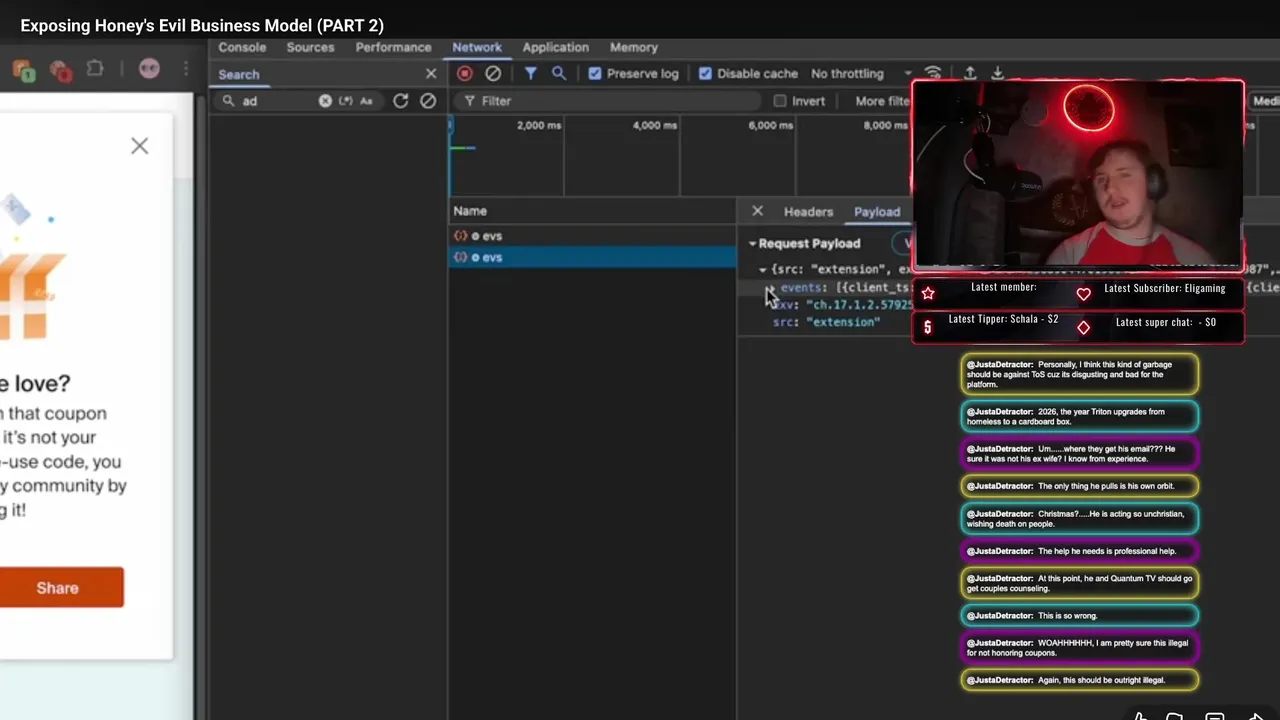Switch to Headers tab in request details
This screenshot has width=1280, height=720.
tap(808, 211)
